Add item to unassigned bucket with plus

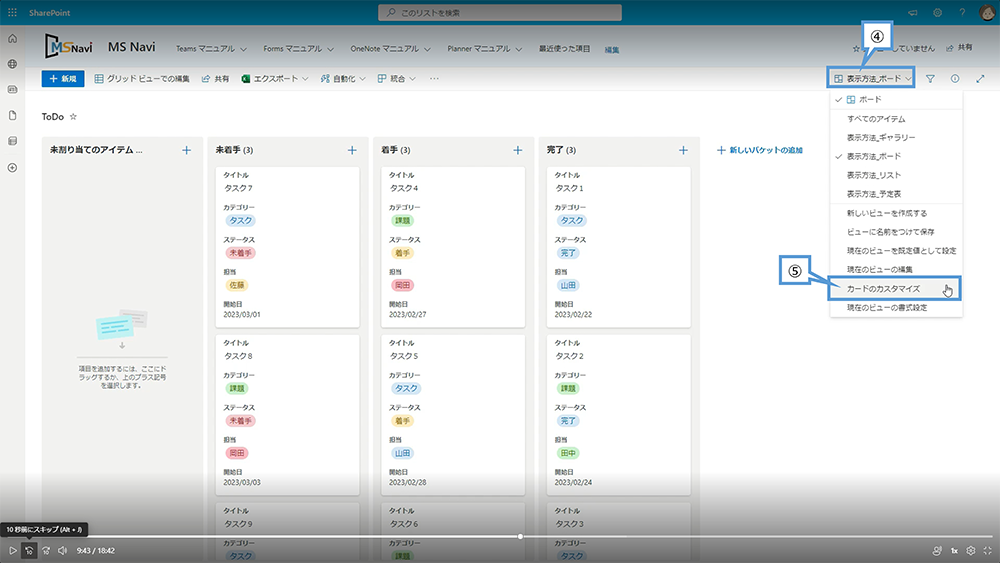click(186, 150)
